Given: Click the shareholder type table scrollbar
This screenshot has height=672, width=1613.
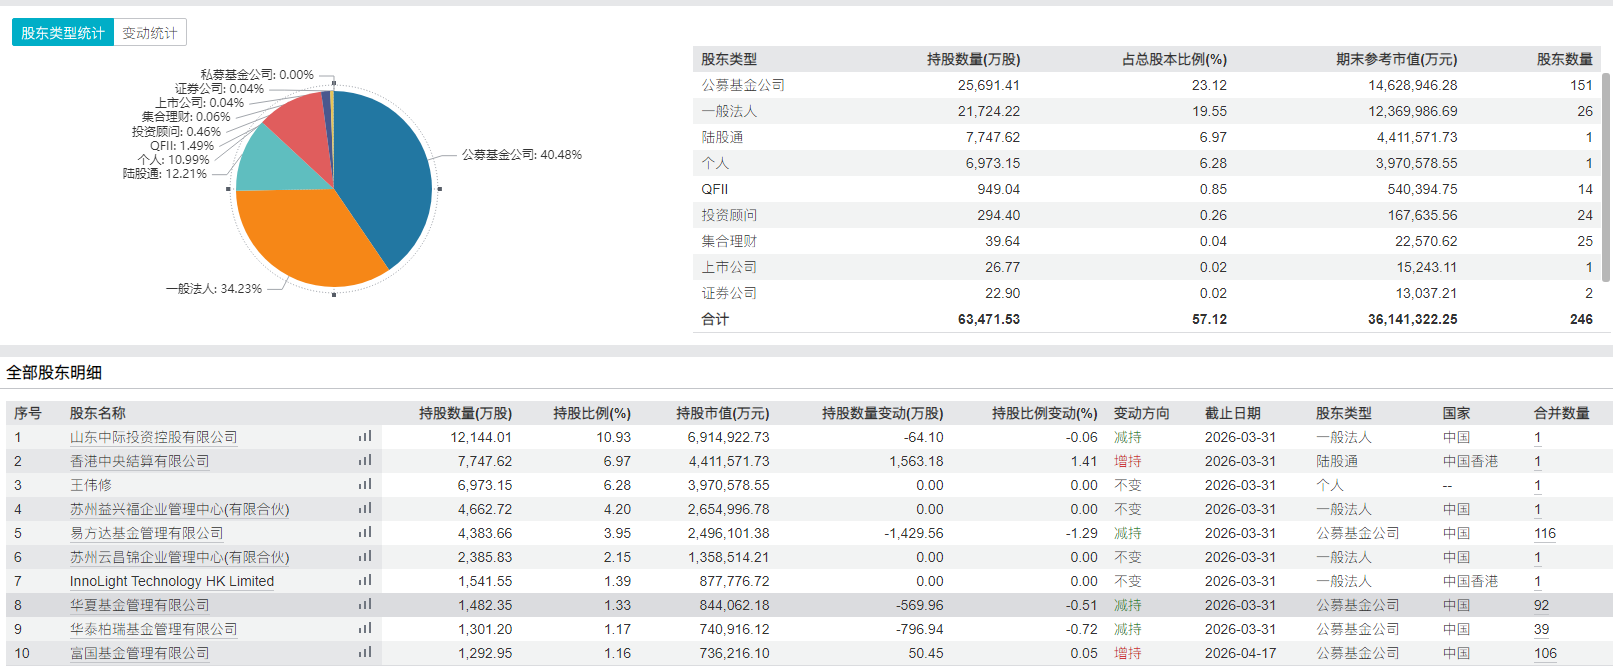Looking at the screenshot, I should [x=1606, y=170].
